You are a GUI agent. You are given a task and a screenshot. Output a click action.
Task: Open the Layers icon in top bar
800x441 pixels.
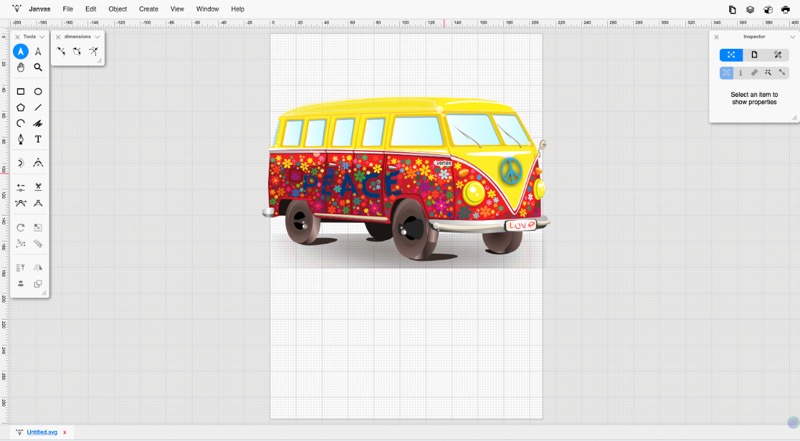click(x=750, y=9)
